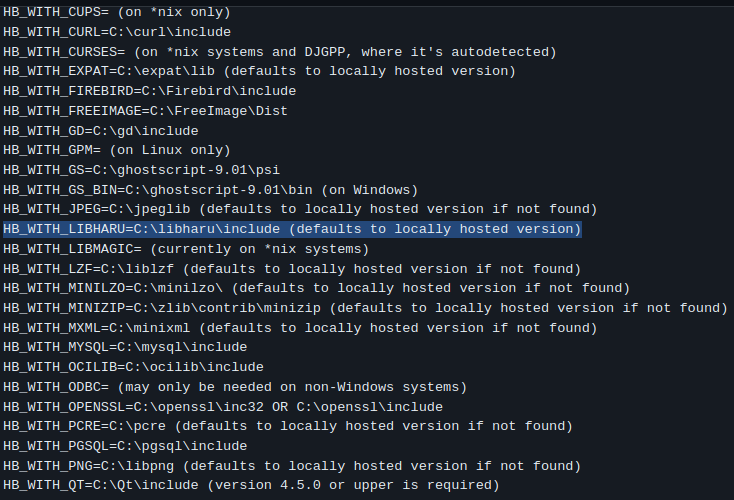Image resolution: width=734 pixels, height=500 pixels.
Task: Click the HB_WITH_OPENSSL line
Action: click(x=222, y=407)
